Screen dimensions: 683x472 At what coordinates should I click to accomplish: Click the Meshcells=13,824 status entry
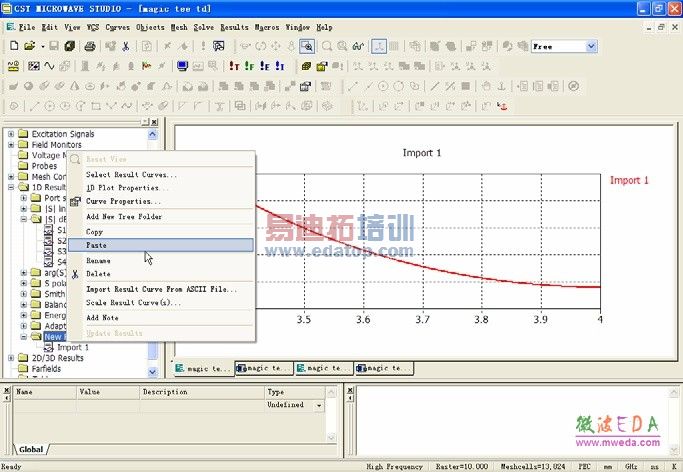pos(533,466)
